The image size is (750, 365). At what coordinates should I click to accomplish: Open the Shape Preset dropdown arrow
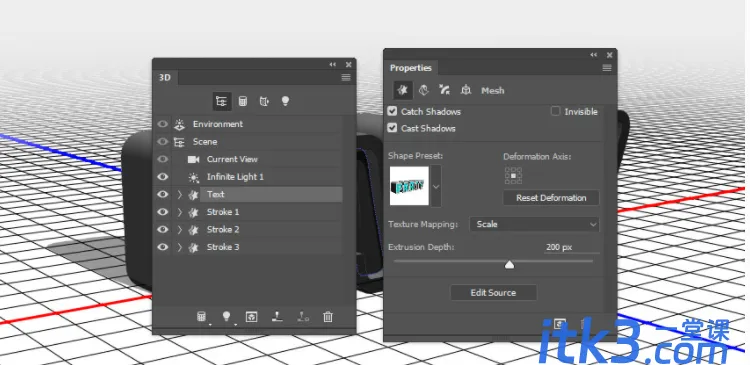[x=436, y=186]
